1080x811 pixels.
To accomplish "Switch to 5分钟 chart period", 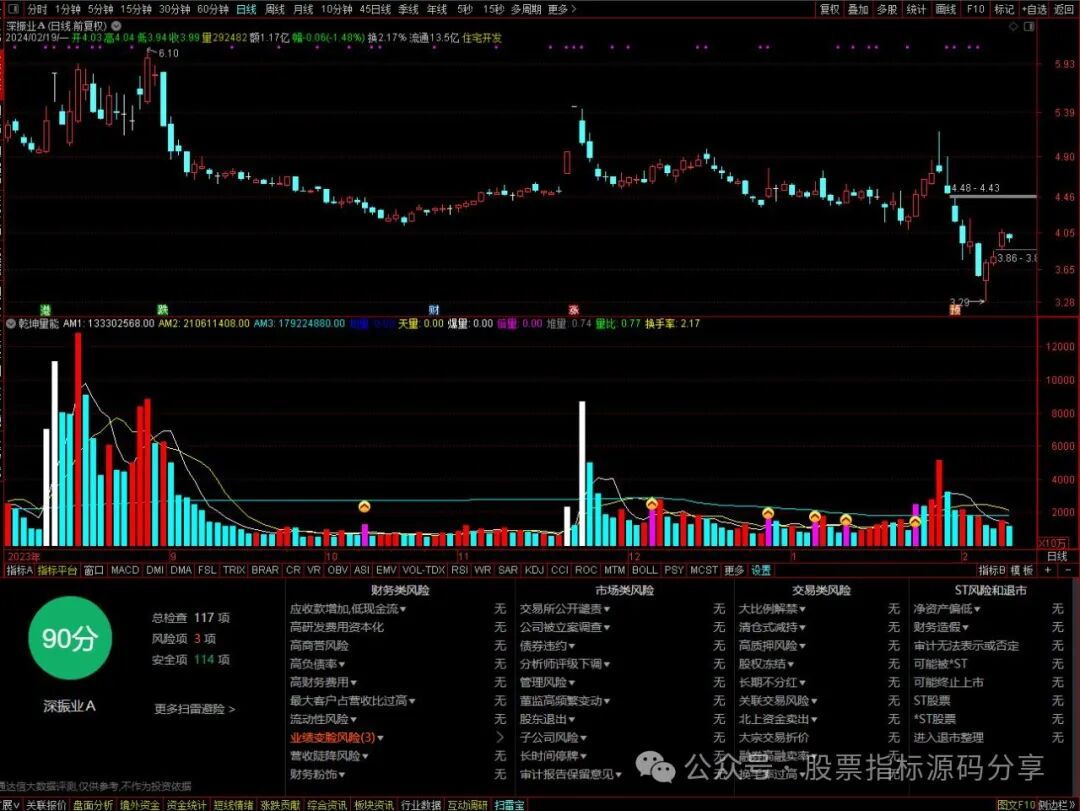I will click(x=101, y=9).
